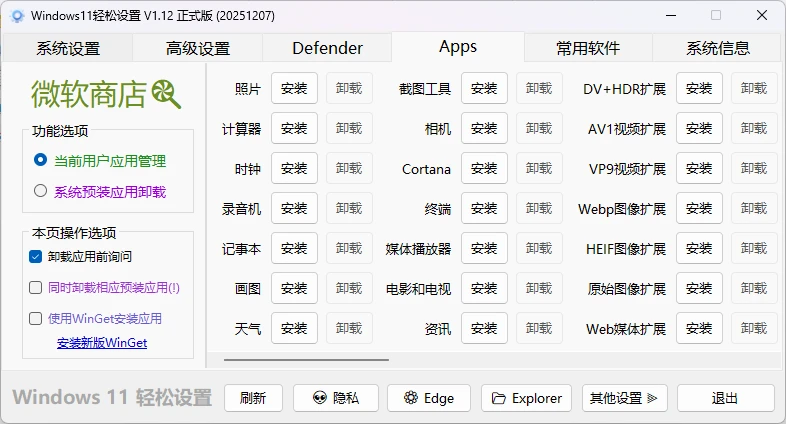Image resolution: width=786 pixels, height=424 pixels.
Task: Uninstall the 计算器 app
Action: point(349,128)
